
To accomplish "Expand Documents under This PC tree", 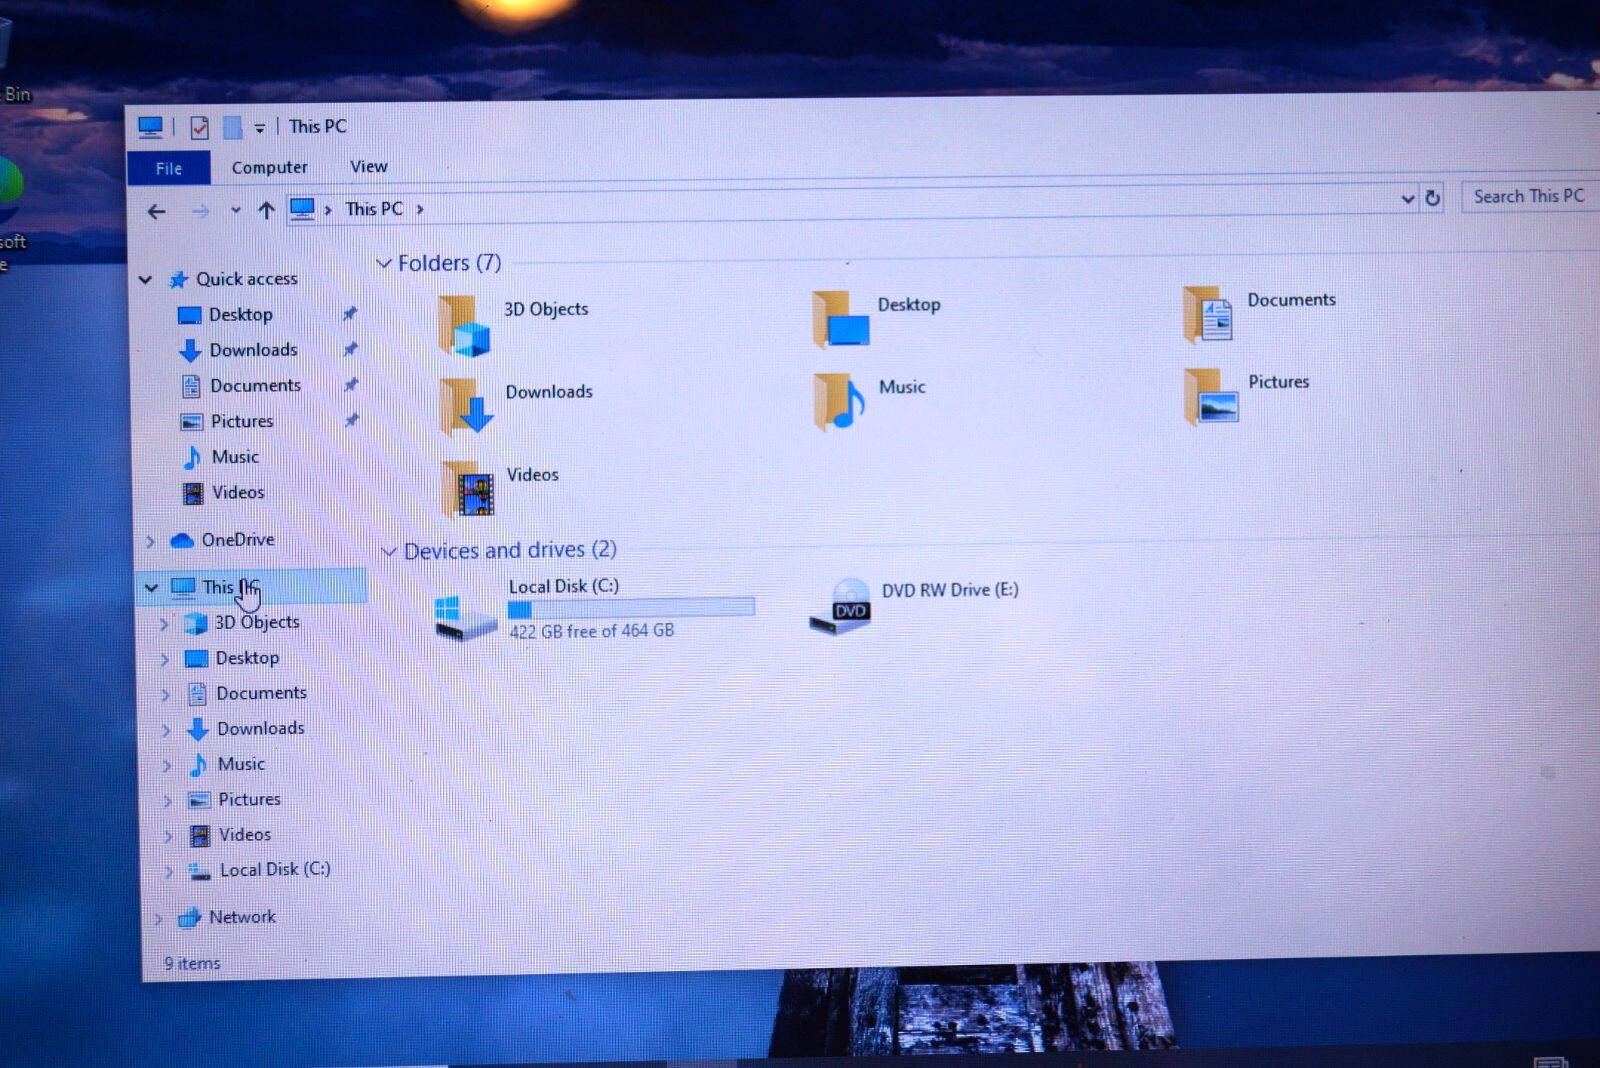I will [x=166, y=694].
